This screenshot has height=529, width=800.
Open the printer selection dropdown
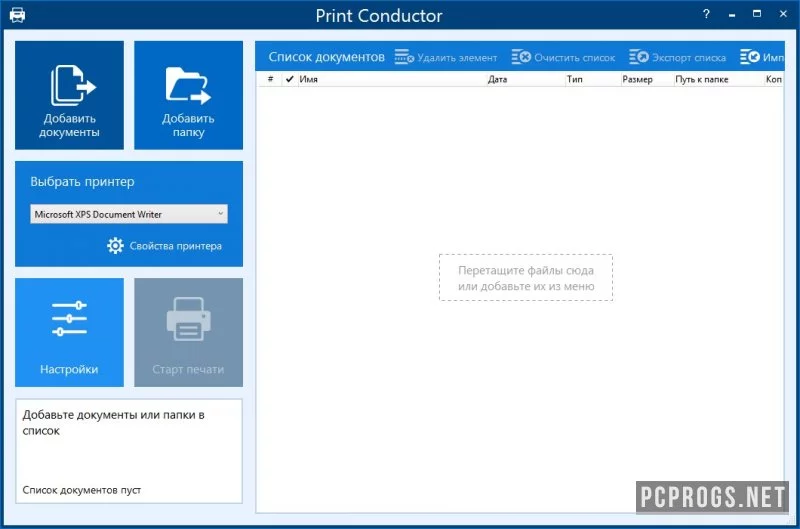(x=129, y=214)
